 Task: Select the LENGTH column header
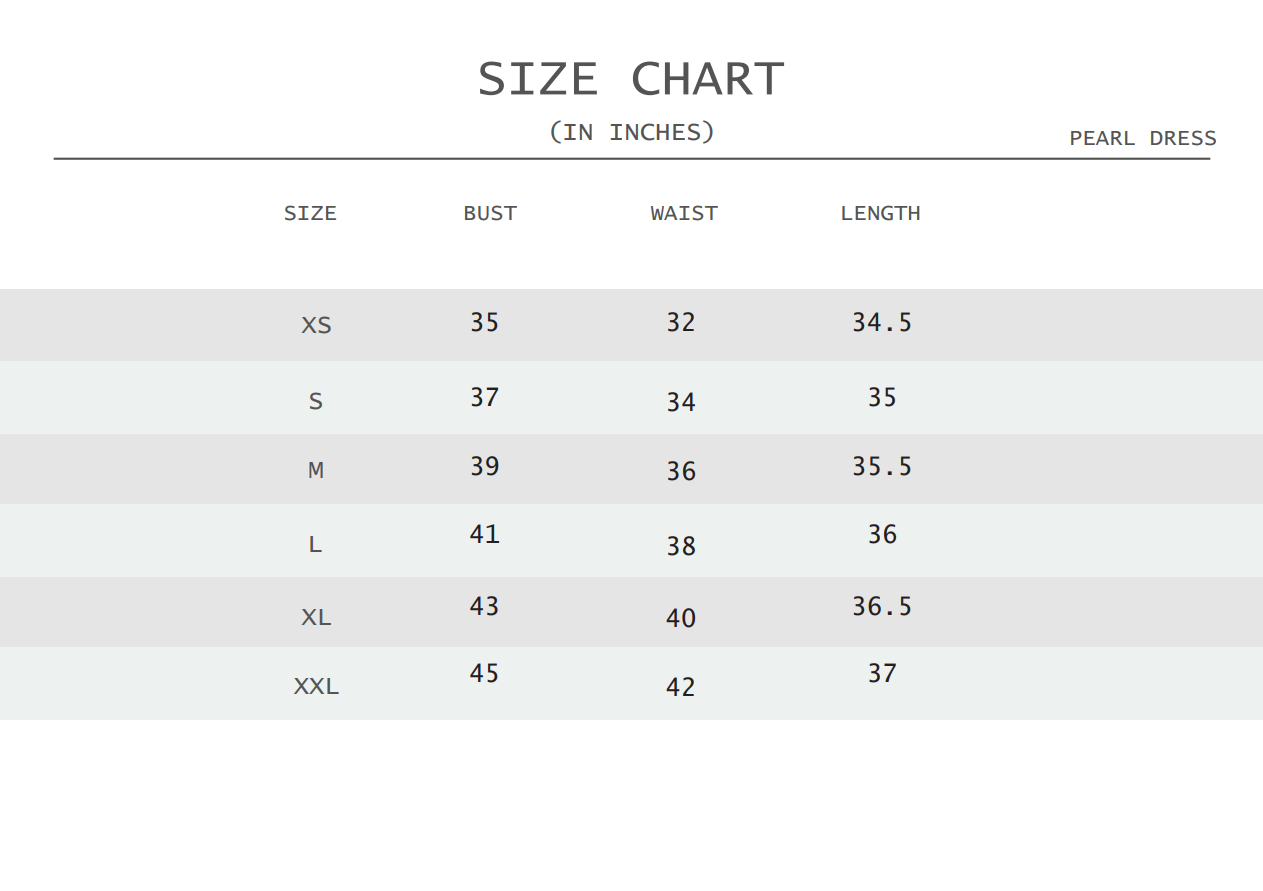(880, 213)
